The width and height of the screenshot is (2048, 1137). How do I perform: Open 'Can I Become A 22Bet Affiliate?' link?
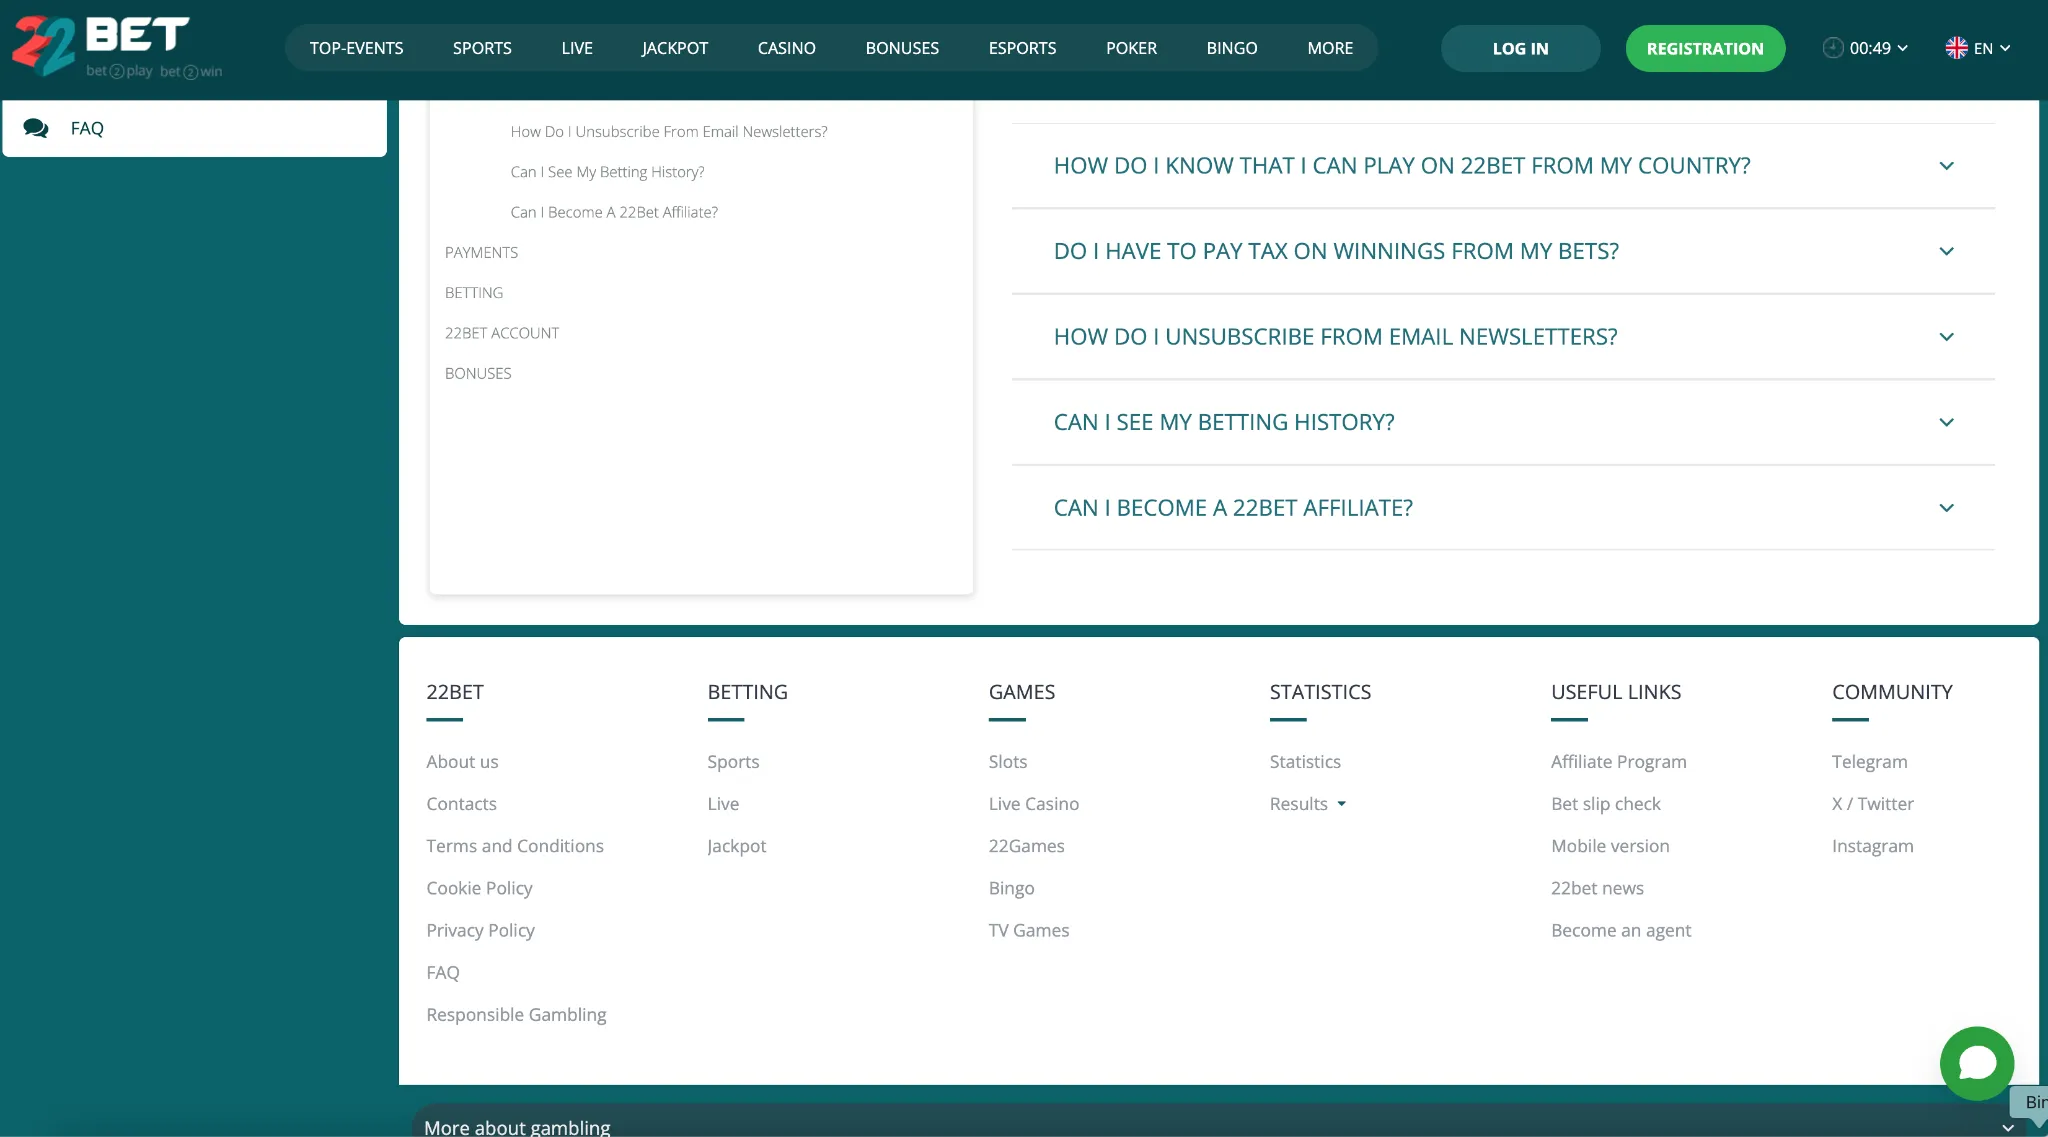(x=614, y=212)
